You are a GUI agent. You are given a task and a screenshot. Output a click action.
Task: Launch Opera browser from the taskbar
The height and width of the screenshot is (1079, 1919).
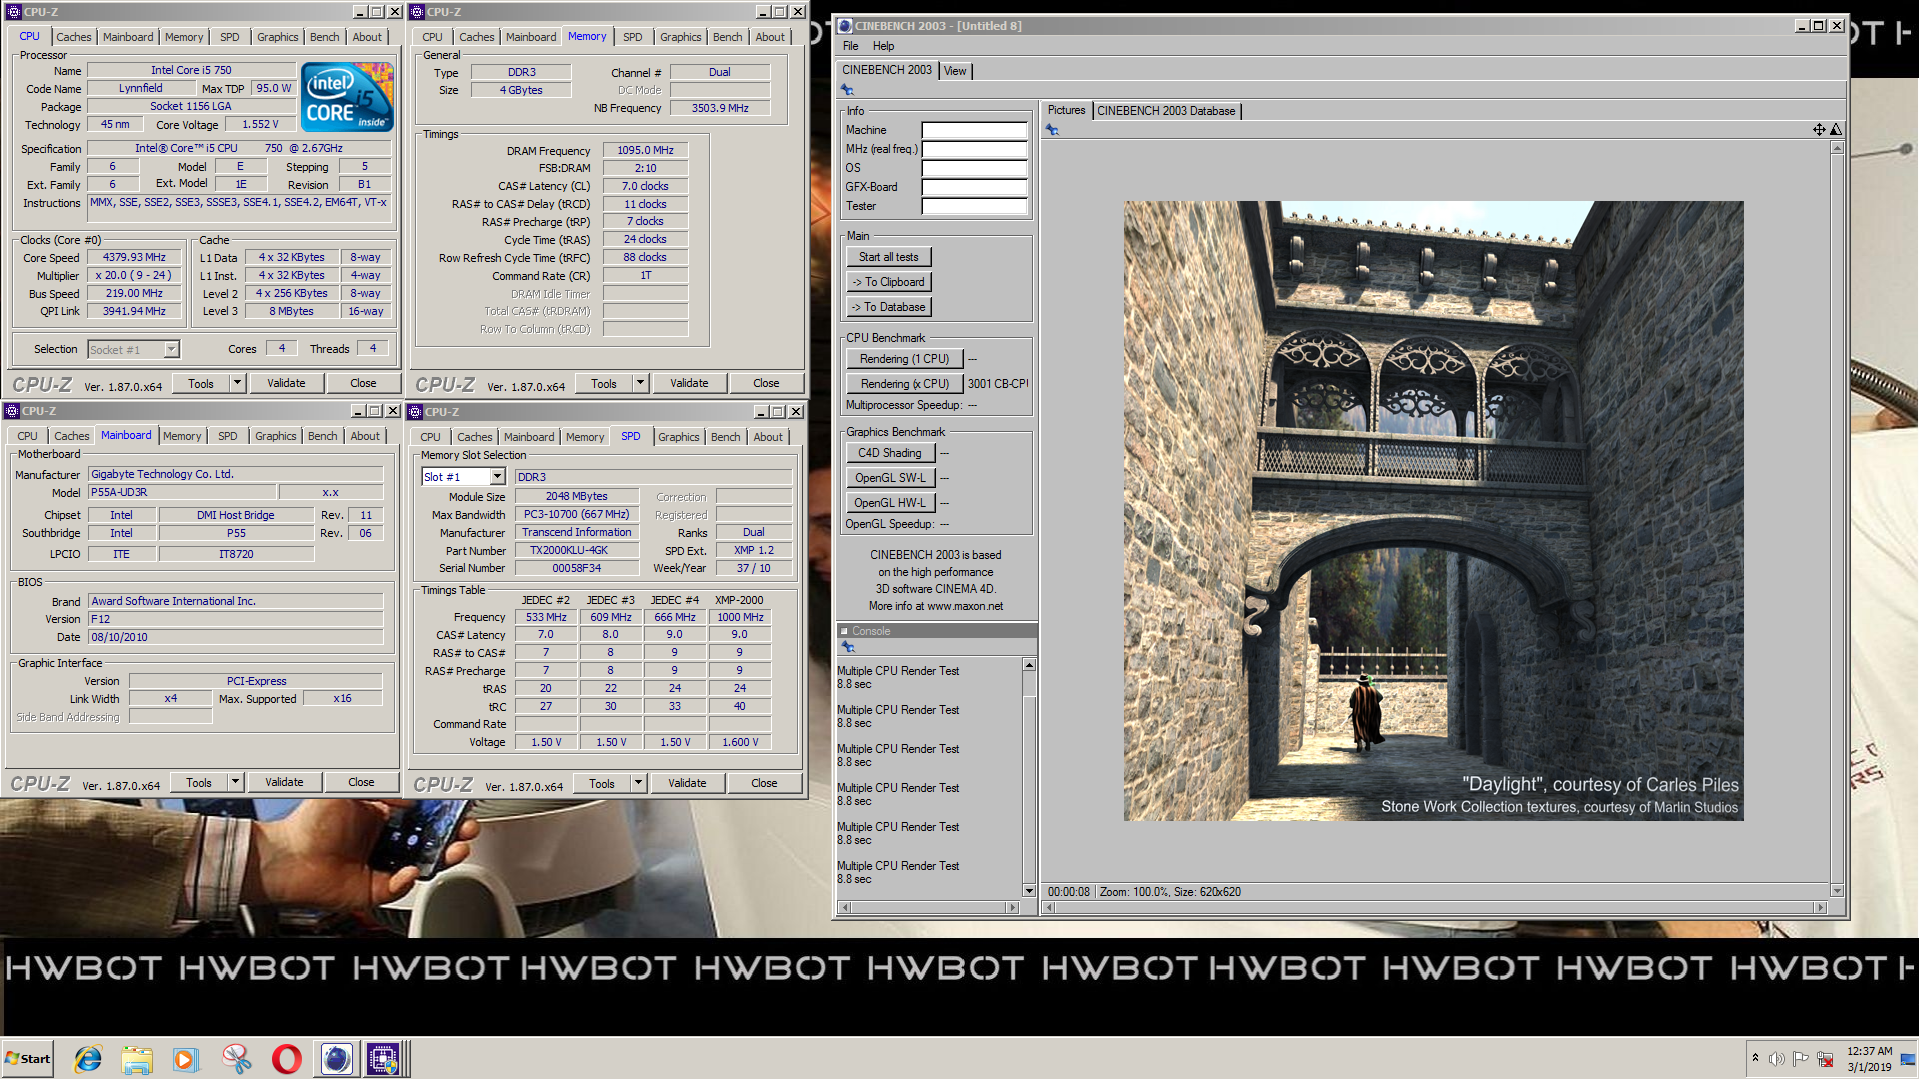[x=286, y=1058]
